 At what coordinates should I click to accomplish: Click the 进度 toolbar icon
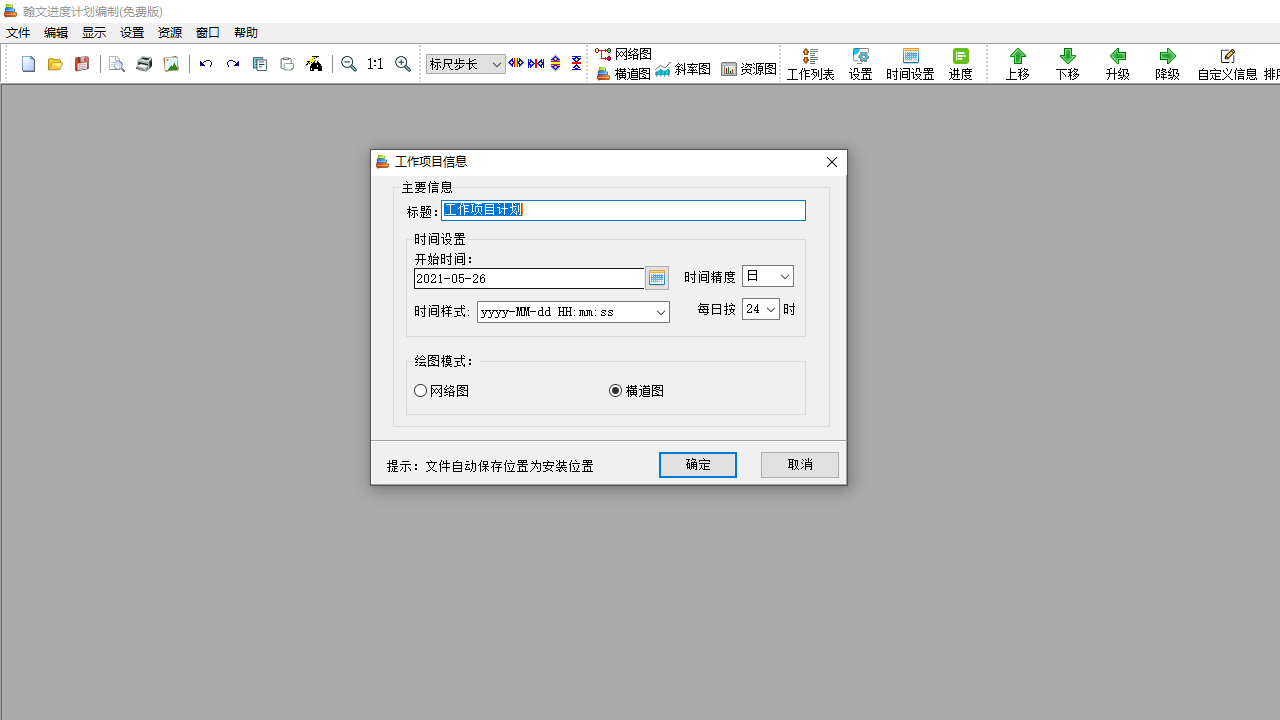960,63
